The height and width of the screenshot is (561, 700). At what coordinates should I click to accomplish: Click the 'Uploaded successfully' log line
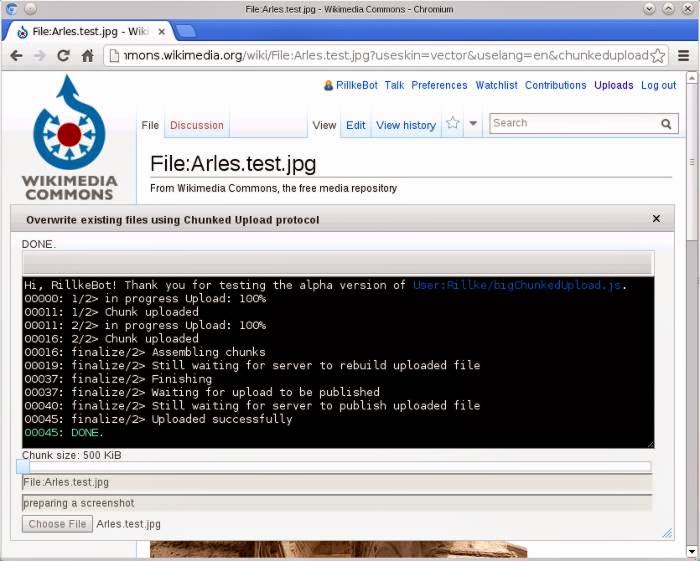[x=158, y=419]
